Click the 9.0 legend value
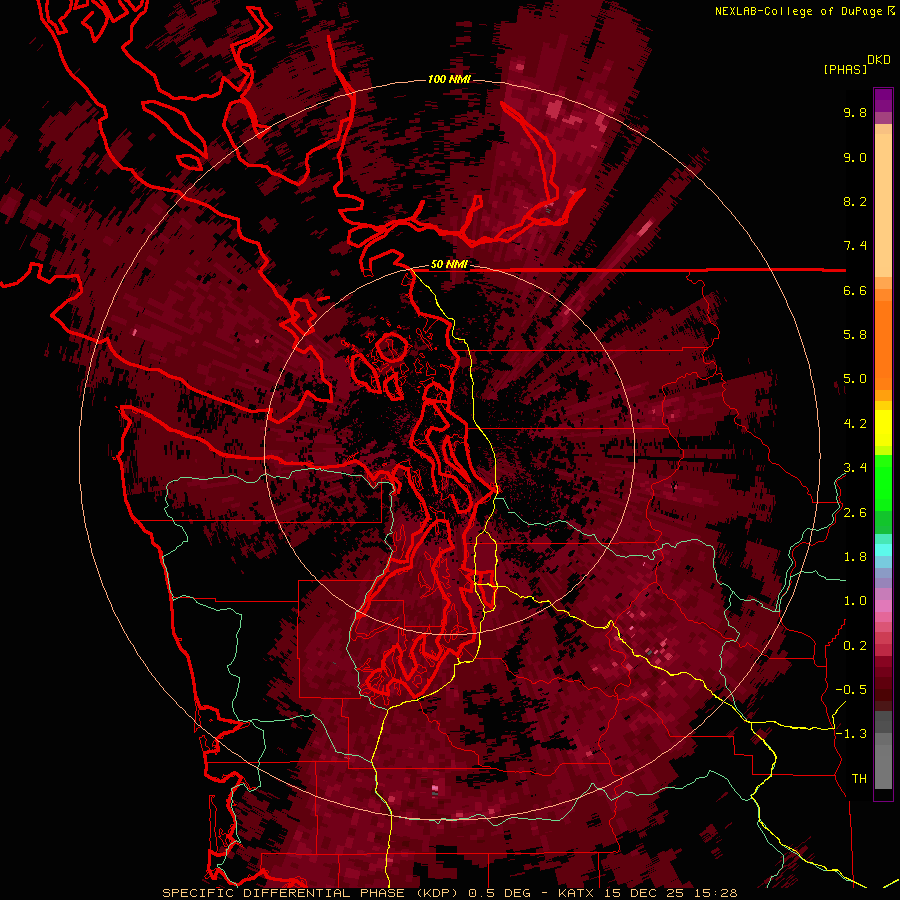900x900 pixels. [x=855, y=157]
